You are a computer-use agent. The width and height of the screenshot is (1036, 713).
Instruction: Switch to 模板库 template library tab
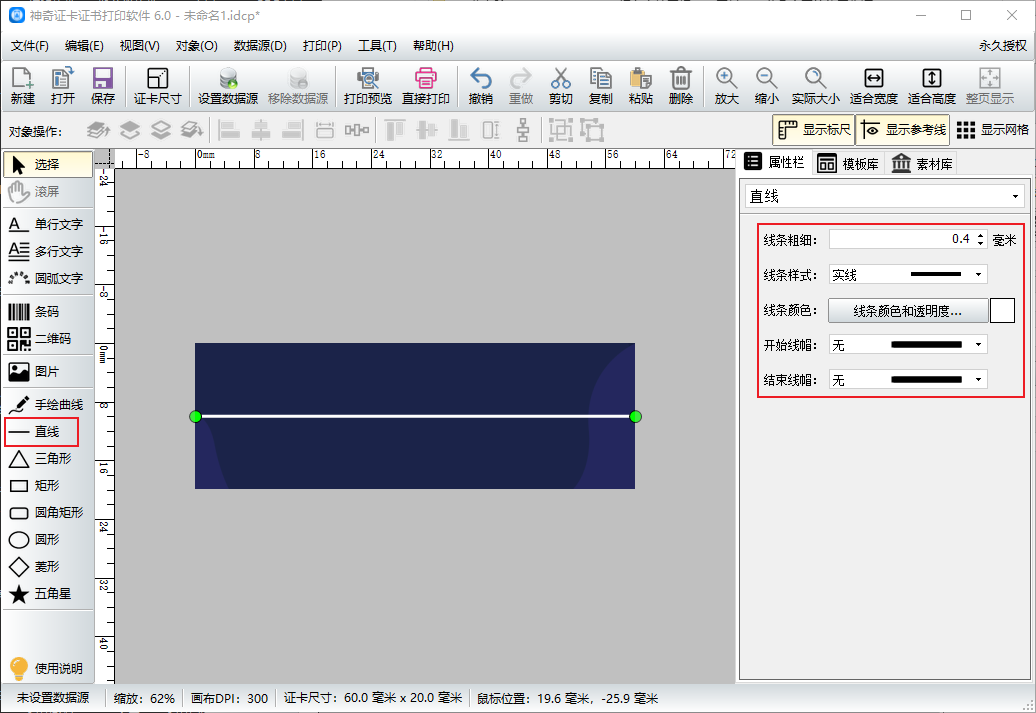(x=848, y=163)
